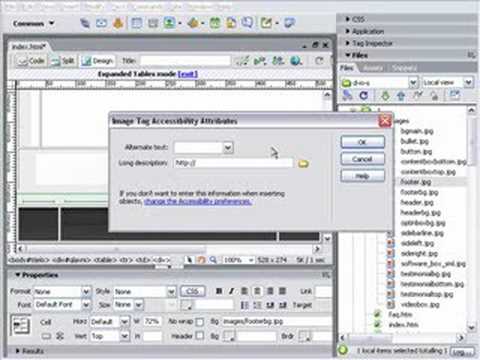480x360 pixels.
Task: Click the Check In lock icon
Action: pos(434,96)
